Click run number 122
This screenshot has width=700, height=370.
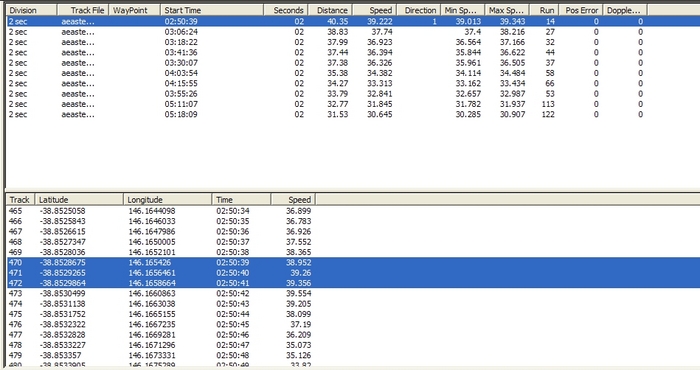click(x=548, y=114)
